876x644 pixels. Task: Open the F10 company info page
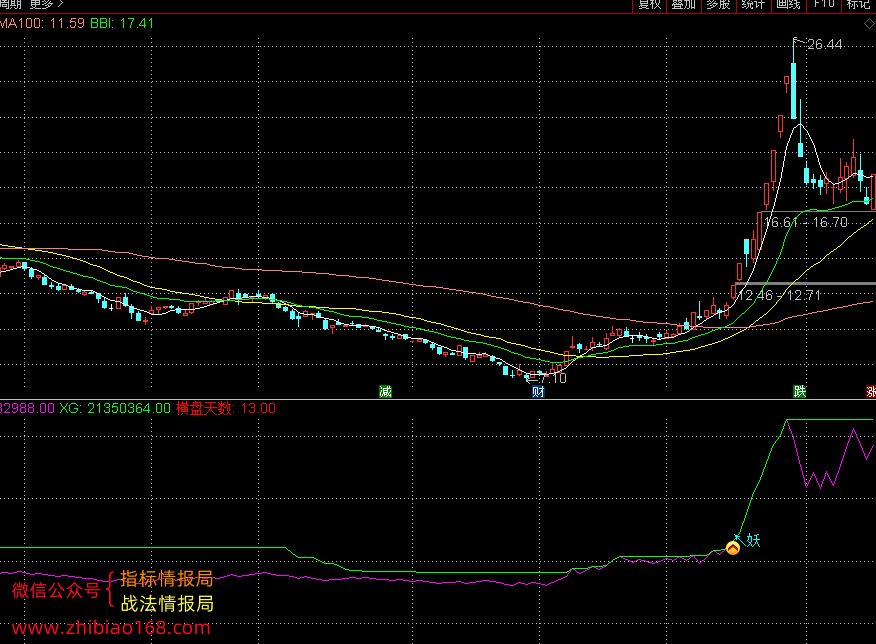823,4
